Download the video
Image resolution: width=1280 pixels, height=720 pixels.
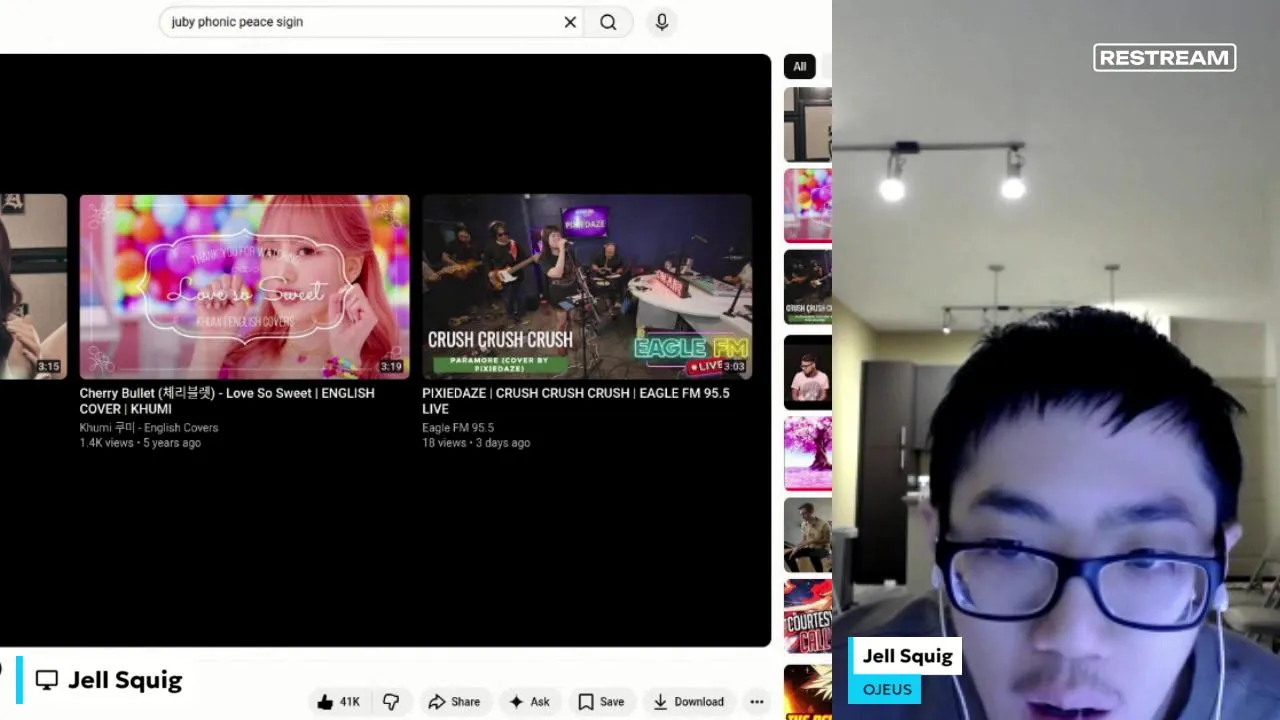688,702
